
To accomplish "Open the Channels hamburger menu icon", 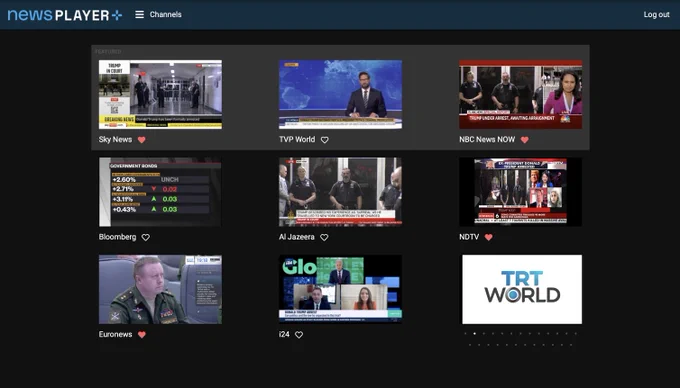I will pos(139,15).
